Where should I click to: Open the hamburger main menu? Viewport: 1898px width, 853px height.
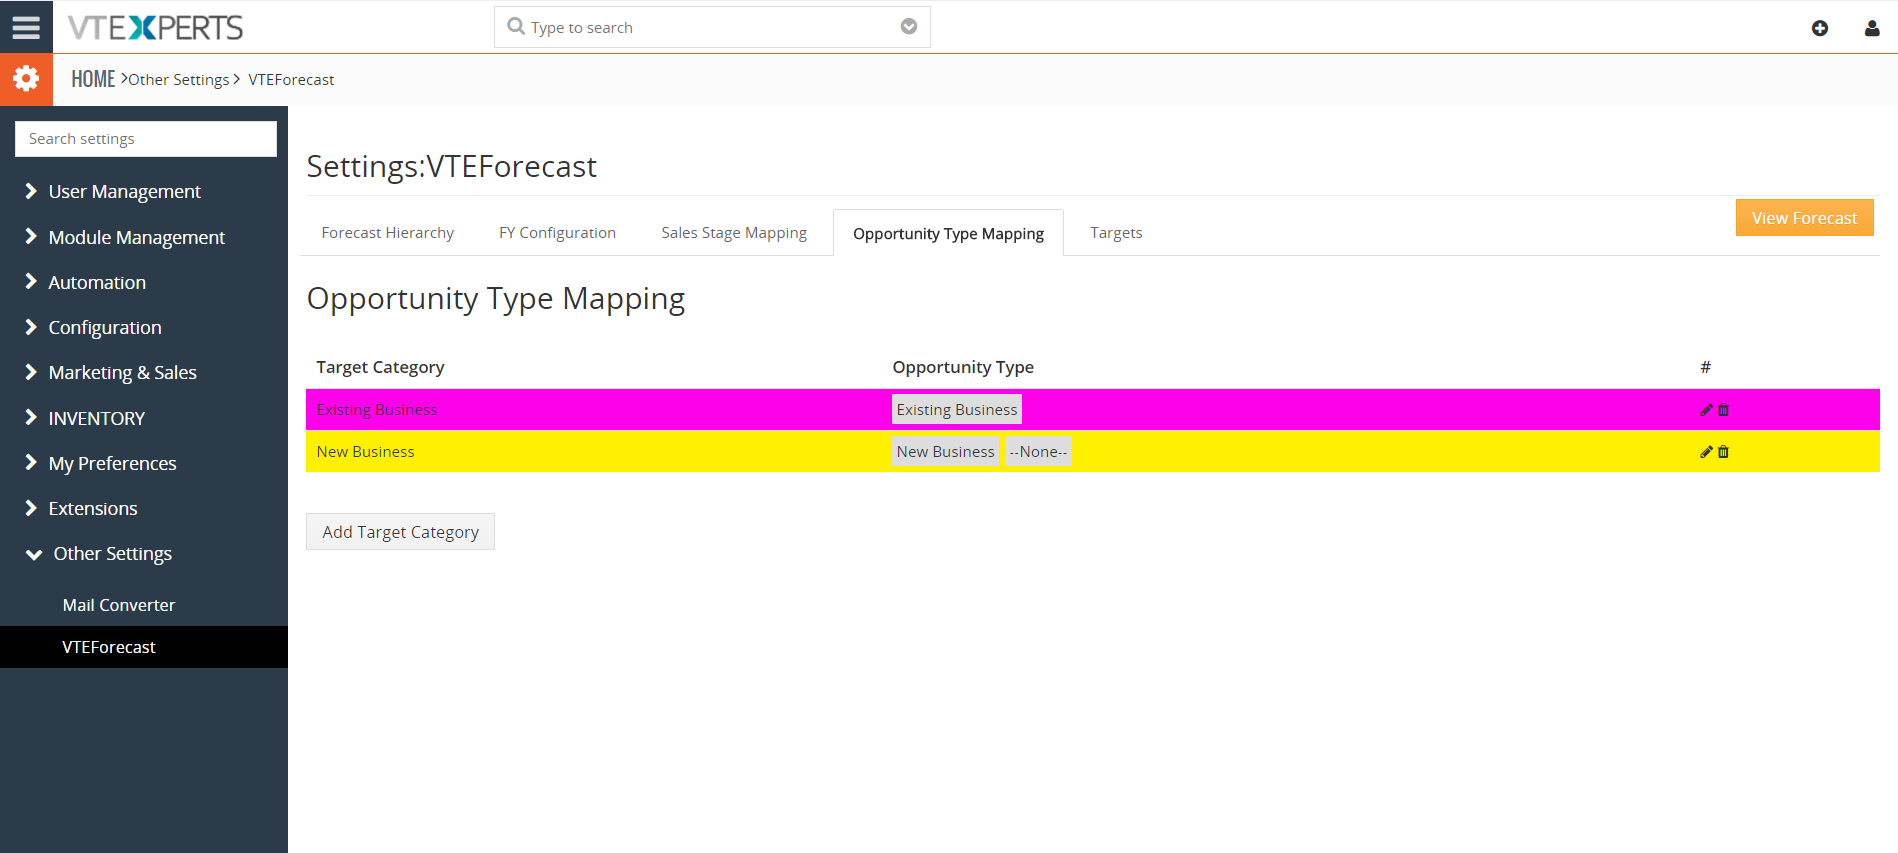pos(26,27)
